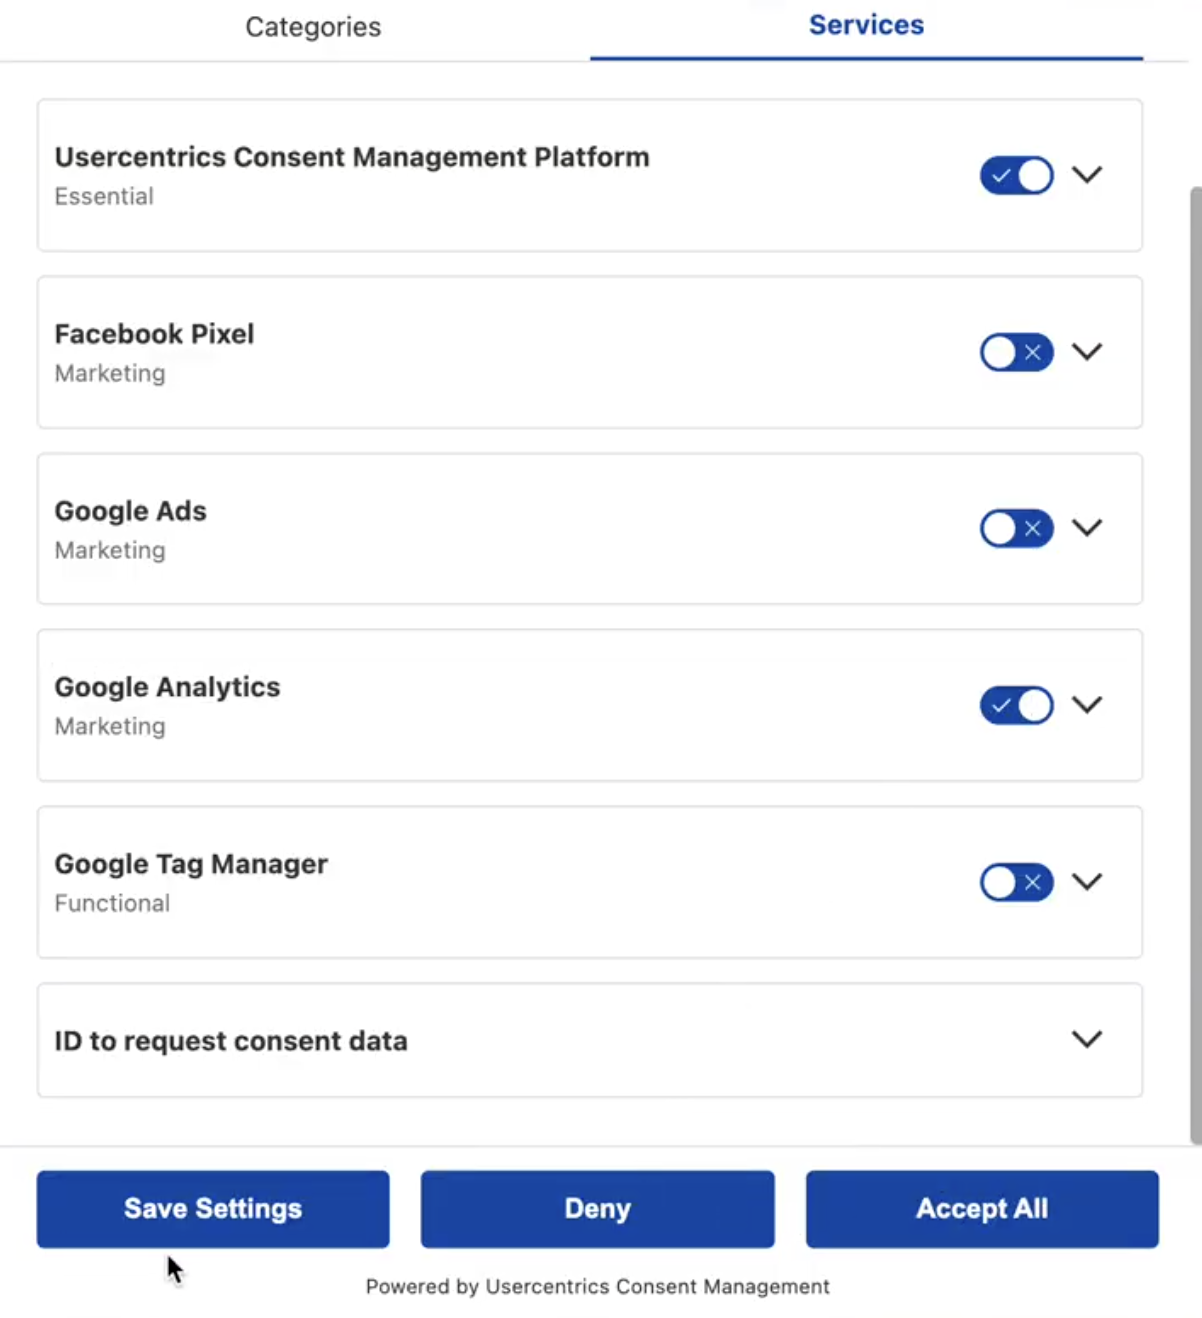The width and height of the screenshot is (1202, 1318).
Task: Expand Google Ads details chevron
Action: coord(1087,527)
